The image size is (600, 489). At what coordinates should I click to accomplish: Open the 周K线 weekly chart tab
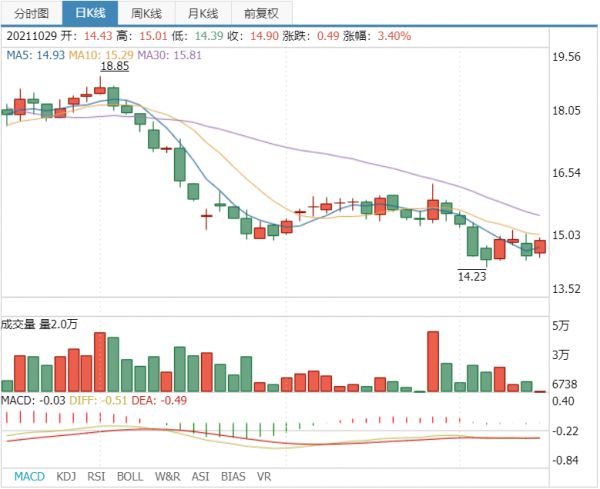(147, 13)
